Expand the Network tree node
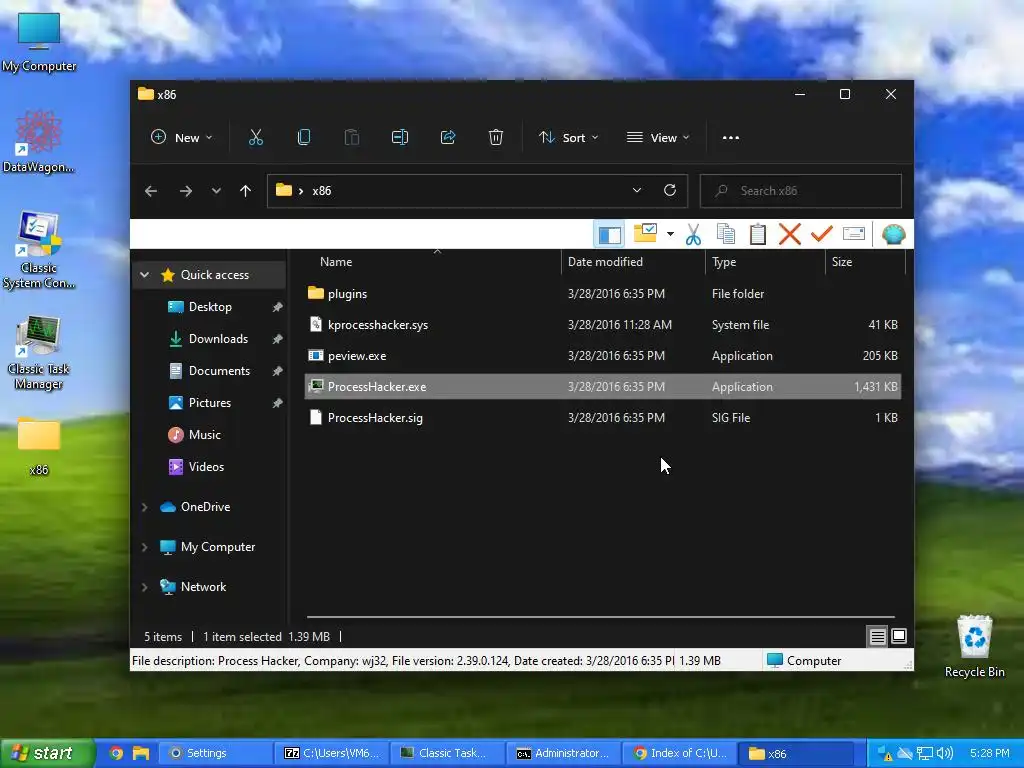Viewport: 1024px width, 768px height. [x=144, y=587]
